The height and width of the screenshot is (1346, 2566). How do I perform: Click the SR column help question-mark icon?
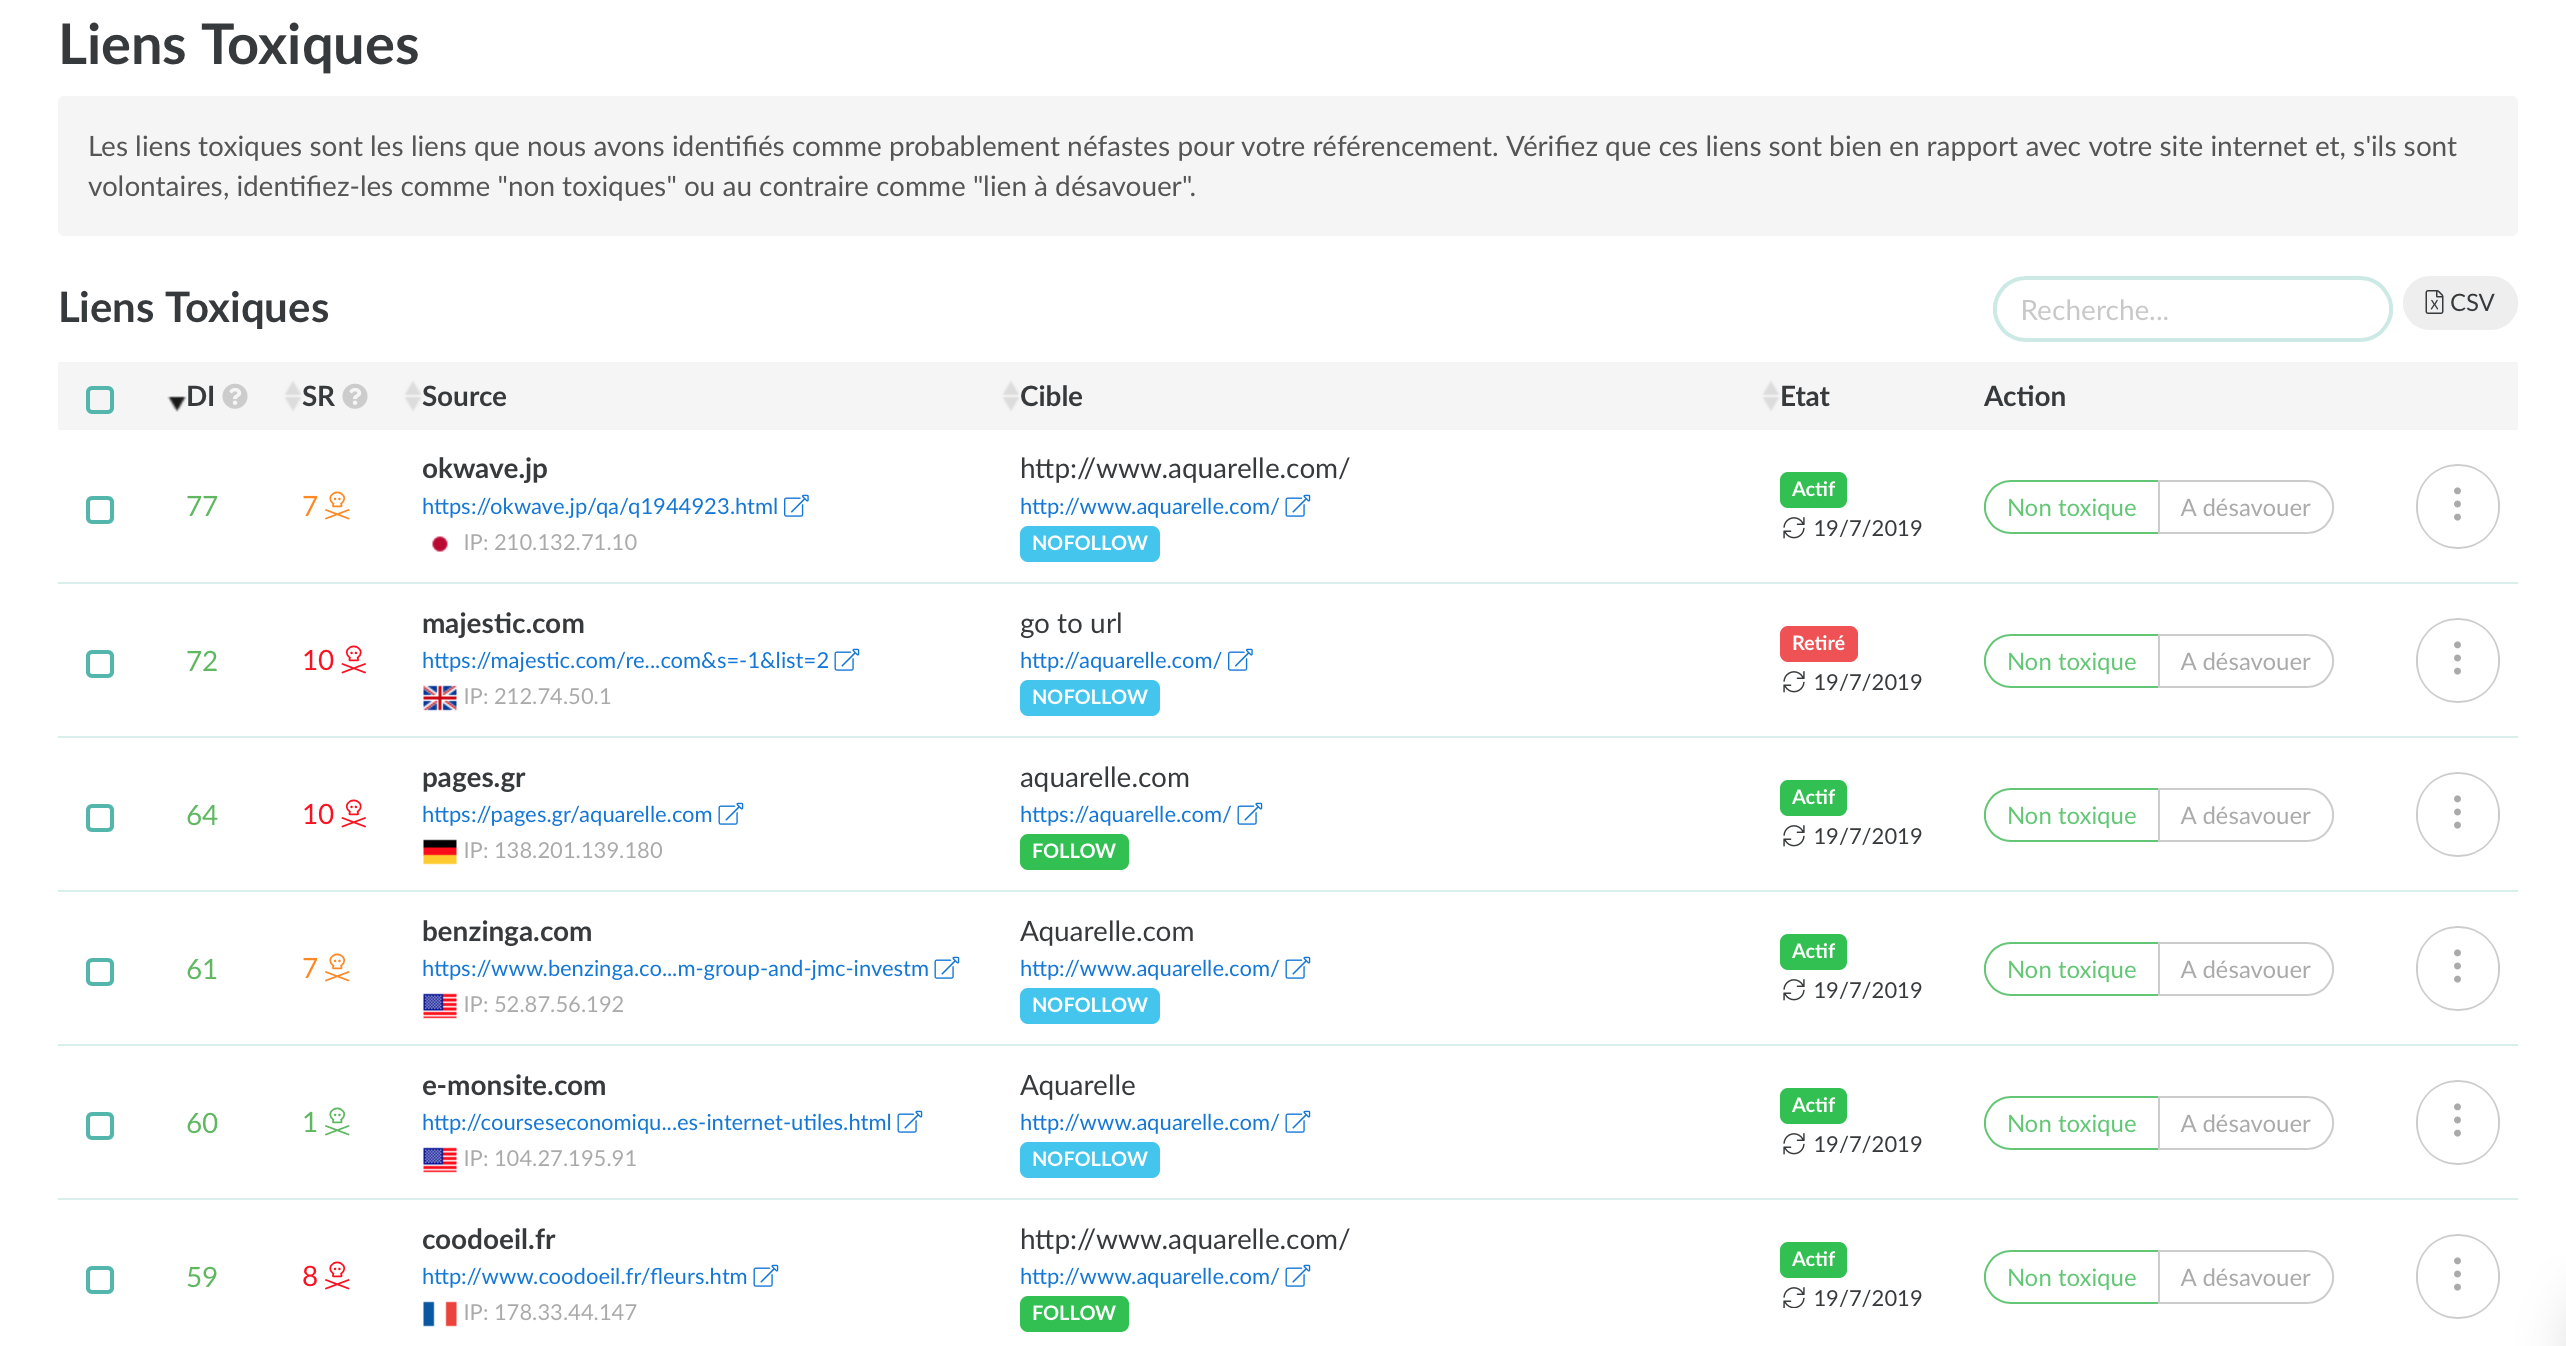pyautogui.click(x=355, y=397)
